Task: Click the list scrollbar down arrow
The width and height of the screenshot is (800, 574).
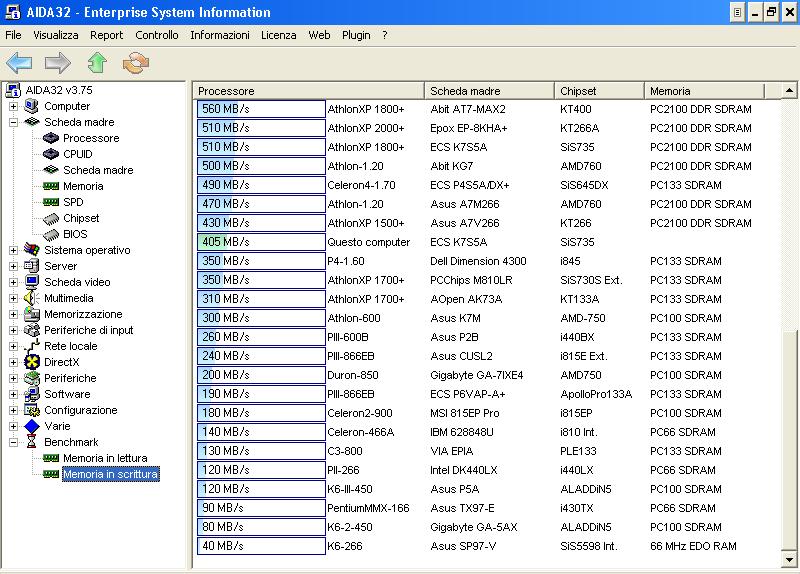Action: coord(789,560)
